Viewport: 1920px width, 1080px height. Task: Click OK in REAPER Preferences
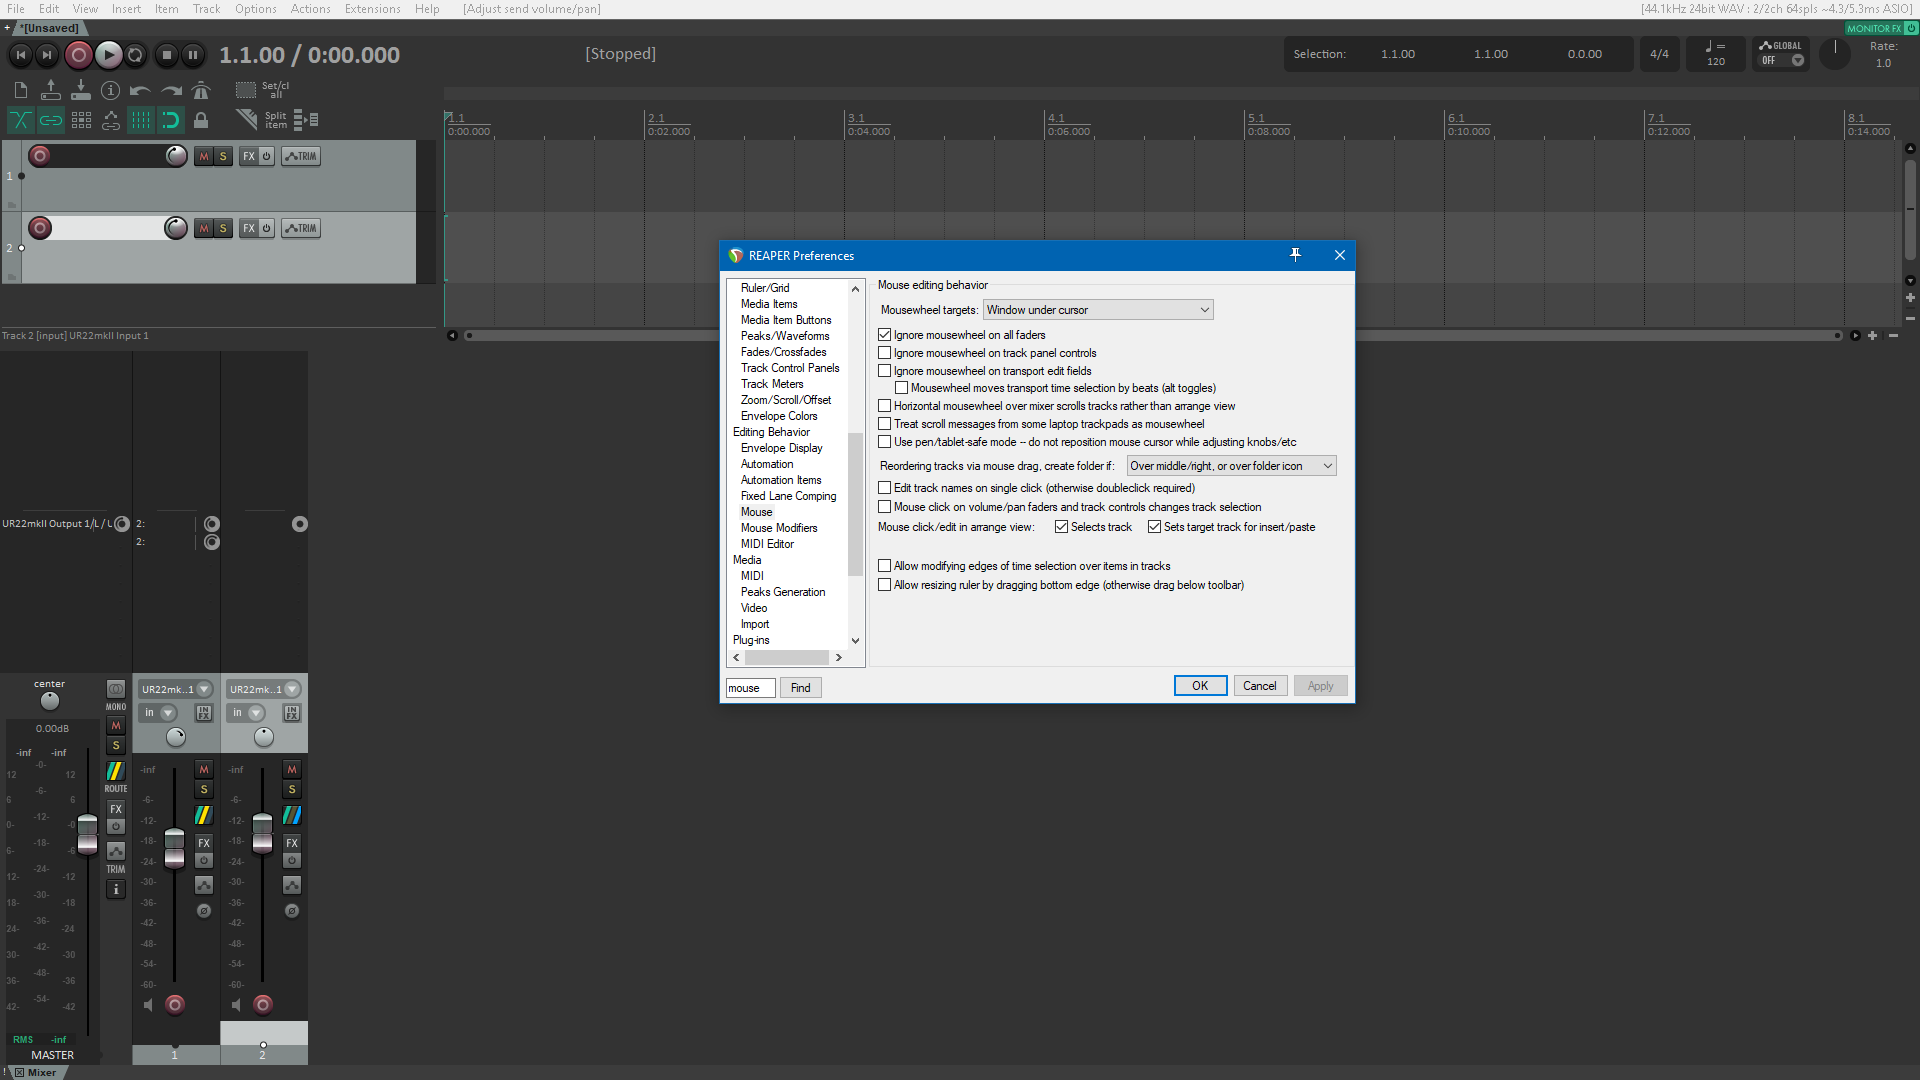click(x=1200, y=686)
